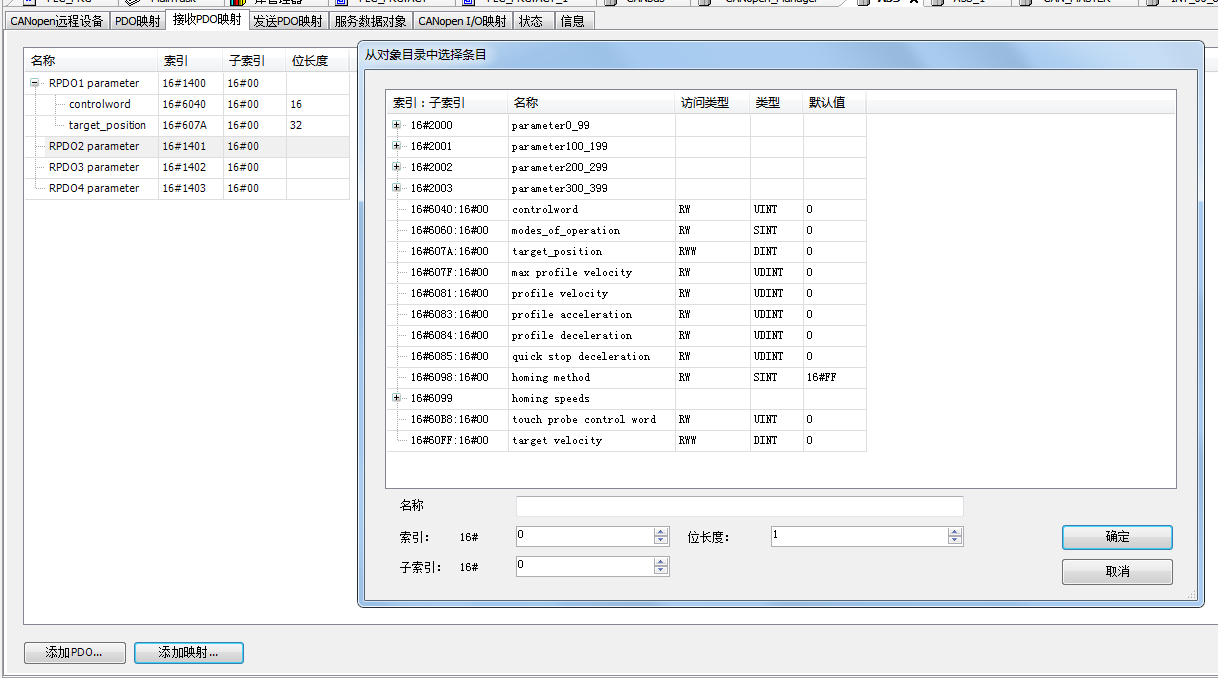Expand the 16#6099 homing speeds entry
The height and width of the screenshot is (678, 1218).
(x=397, y=398)
